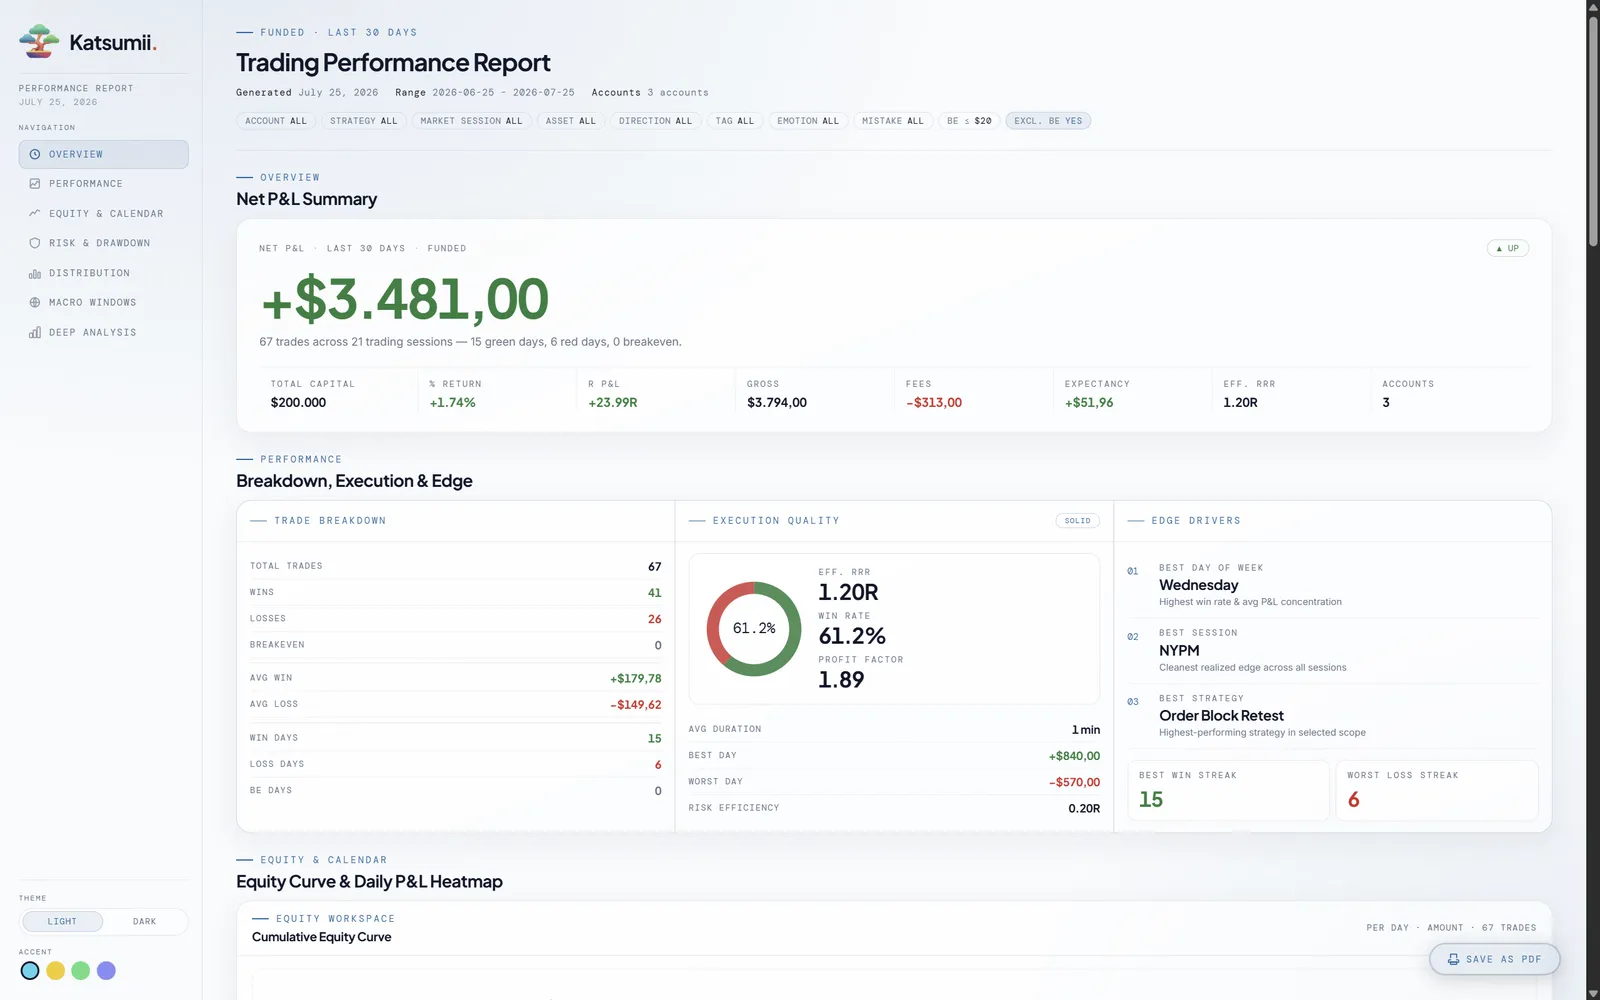Click the printer icon on Save as PDF

[1453, 959]
